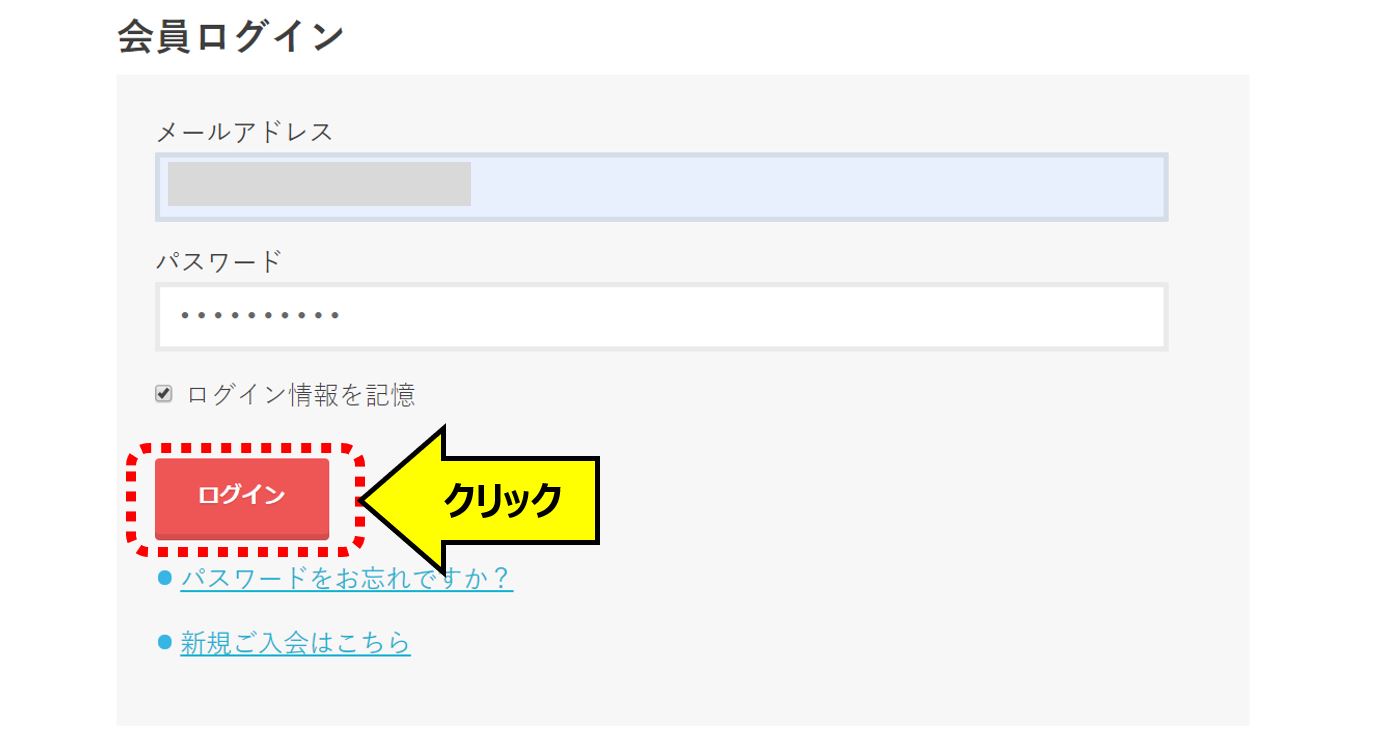Select the クリック text on arrow
The image size is (1375, 750).
click(x=503, y=500)
